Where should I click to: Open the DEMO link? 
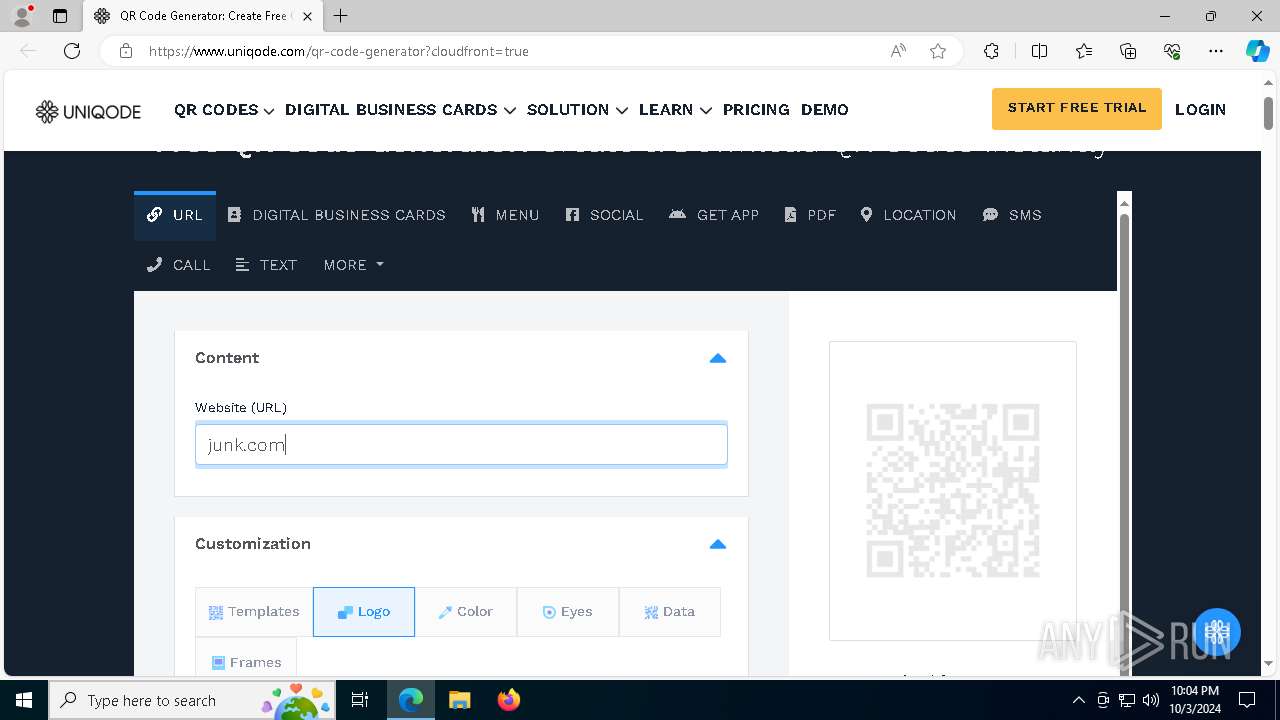tap(824, 110)
